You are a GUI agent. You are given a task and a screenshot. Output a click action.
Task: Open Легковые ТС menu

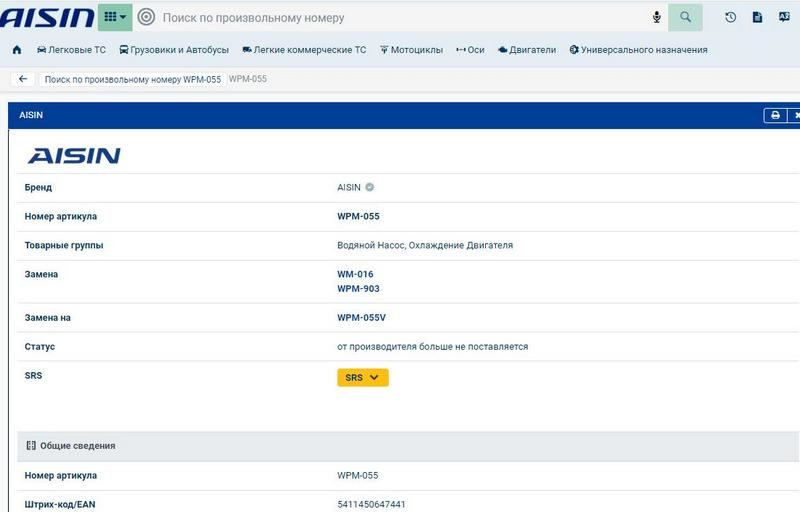[x=71, y=50]
